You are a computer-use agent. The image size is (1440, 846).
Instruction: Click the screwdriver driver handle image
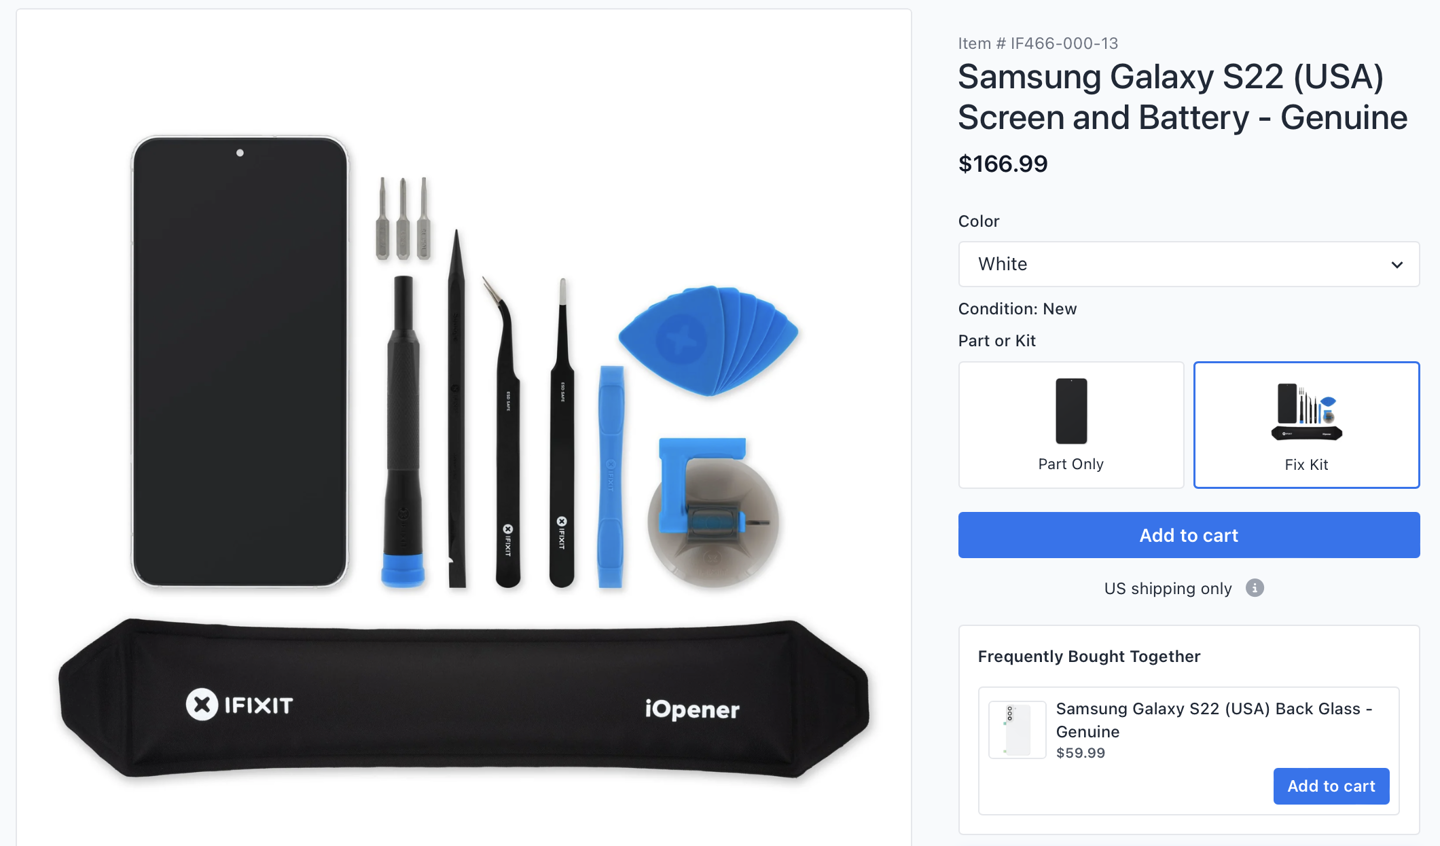tap(403, 430)
